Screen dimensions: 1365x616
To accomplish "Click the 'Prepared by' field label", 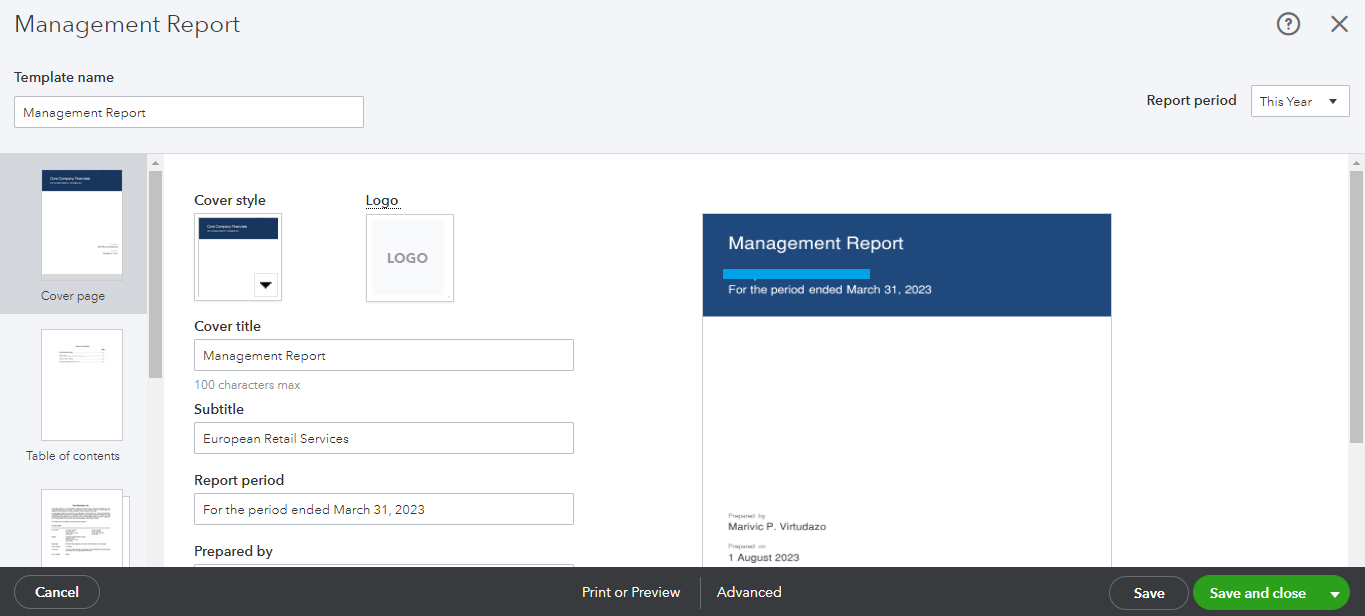I will pyautogui.click(x=233, y=551).
